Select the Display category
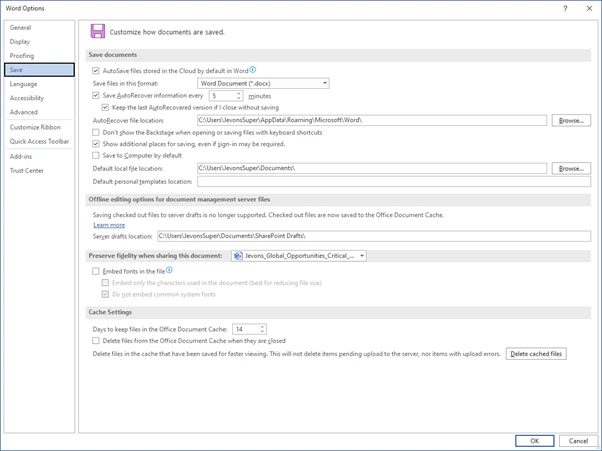This screenshot has height=451, width=602. (x=39, y=41)
